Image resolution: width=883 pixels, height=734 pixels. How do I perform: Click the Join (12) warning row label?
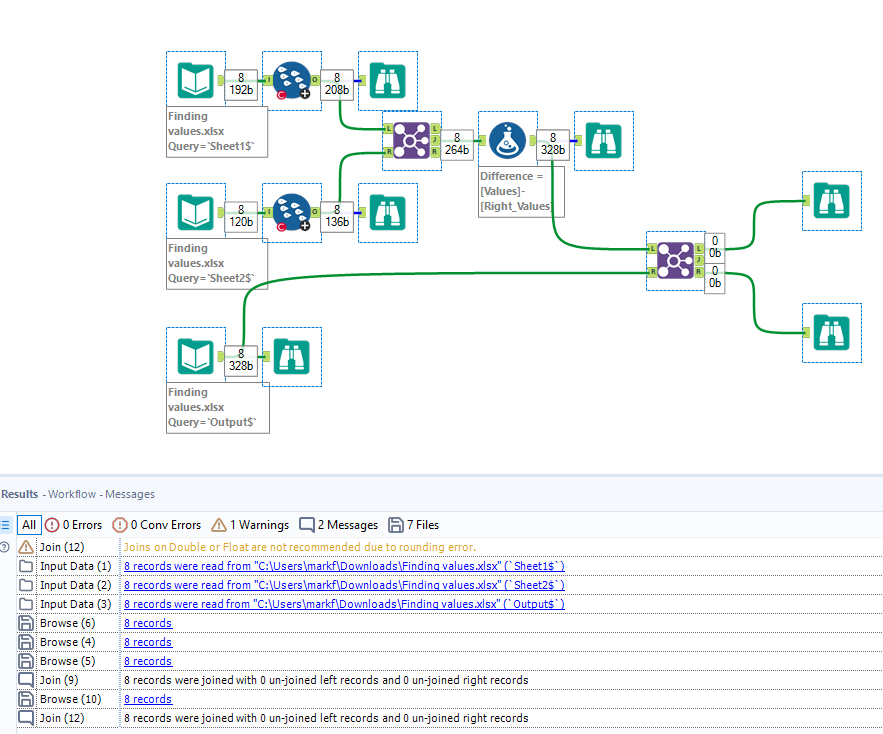[62, 547]
